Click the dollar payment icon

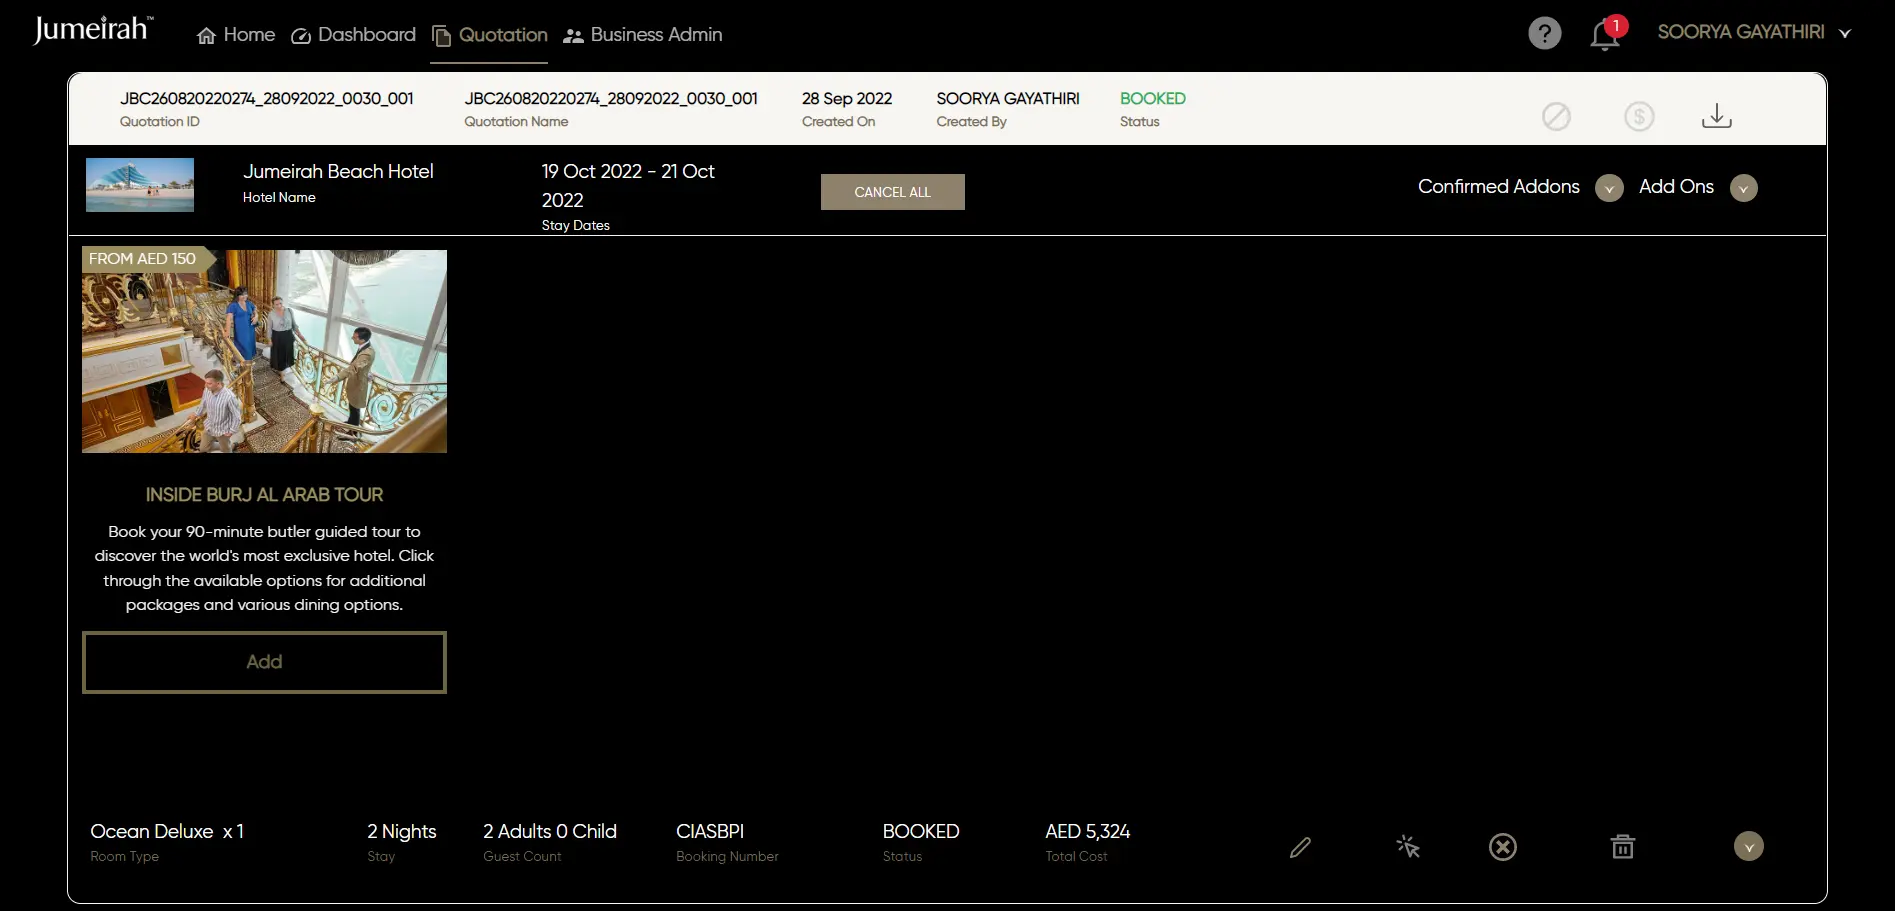(1639, 117)
